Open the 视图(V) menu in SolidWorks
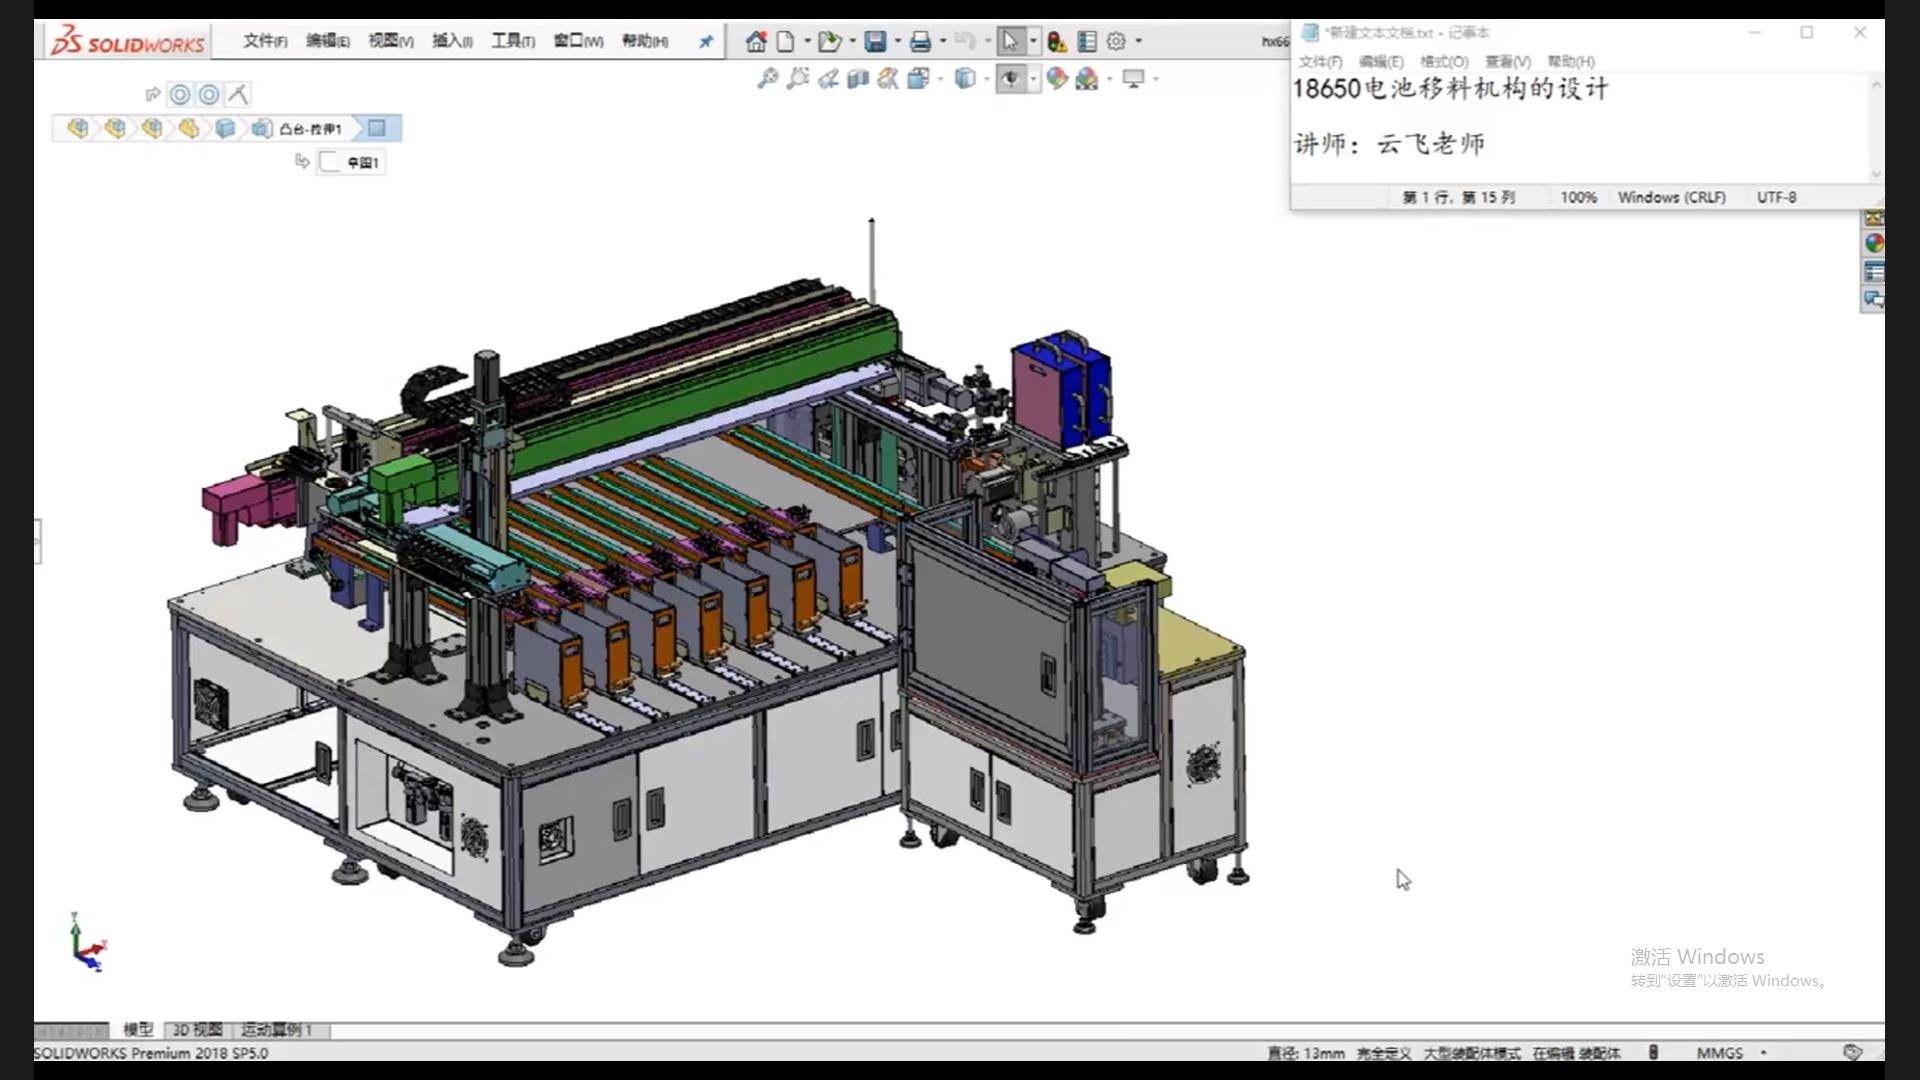This screenshot has width=1920, height=1080. tap(391, 41)
